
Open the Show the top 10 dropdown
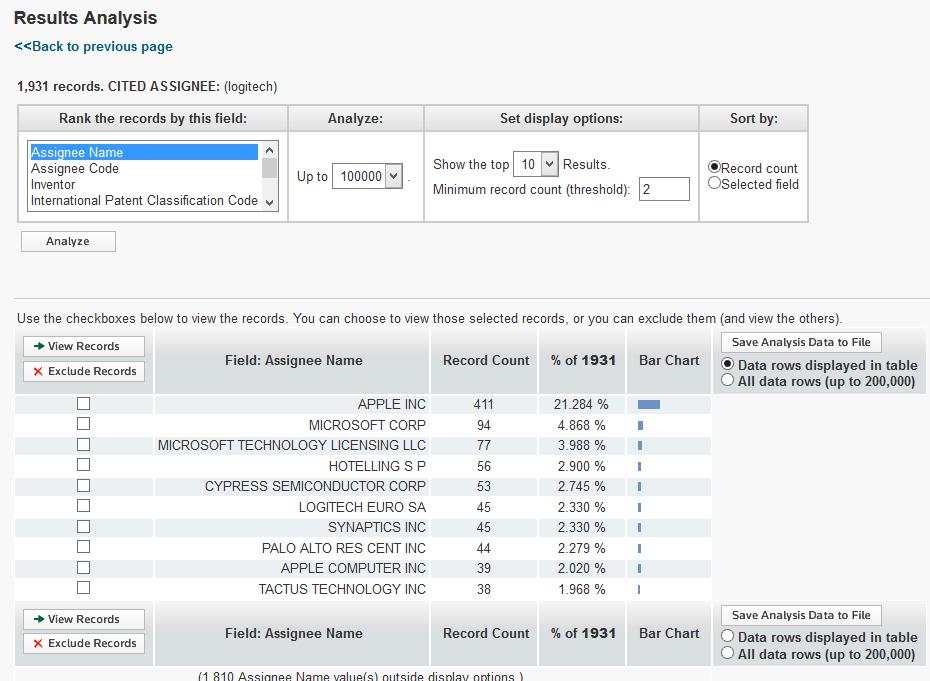coord(536,164)
